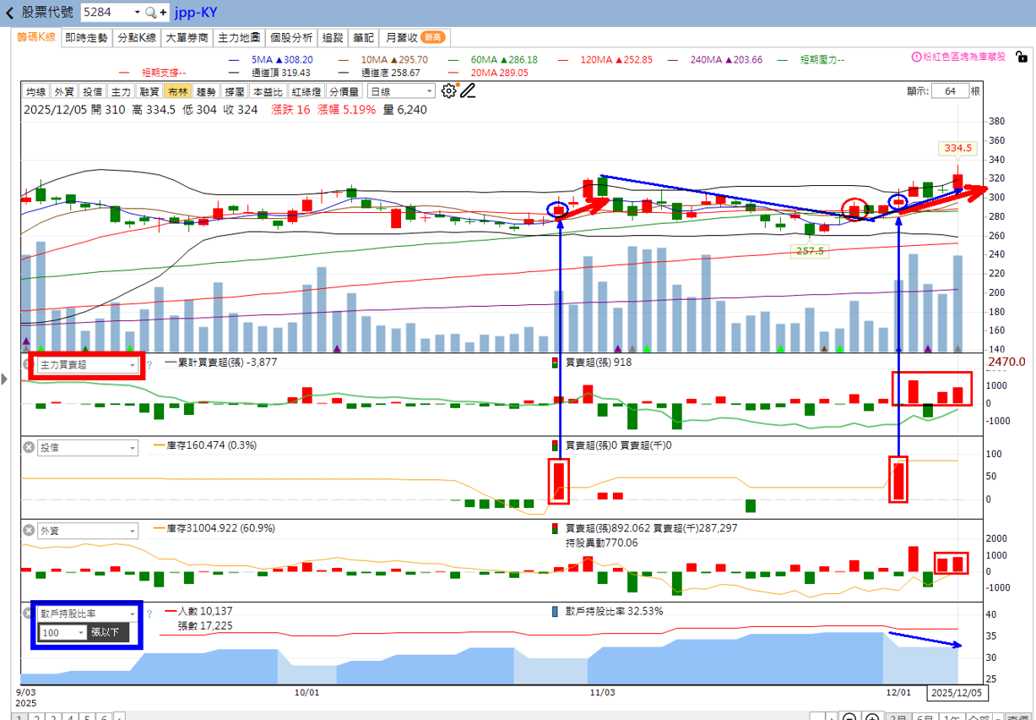1036x720 pixels.
Task: Switch to the 籌碼K線 tab
Action: tap(36, 38)
